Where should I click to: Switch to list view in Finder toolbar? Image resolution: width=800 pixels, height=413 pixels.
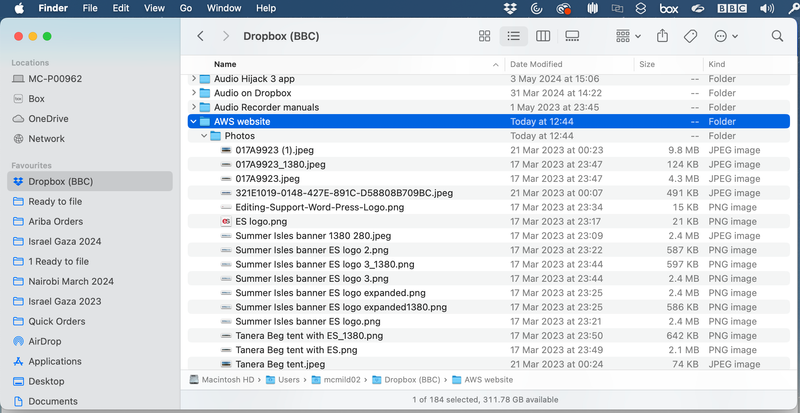[x=513, y=36]
